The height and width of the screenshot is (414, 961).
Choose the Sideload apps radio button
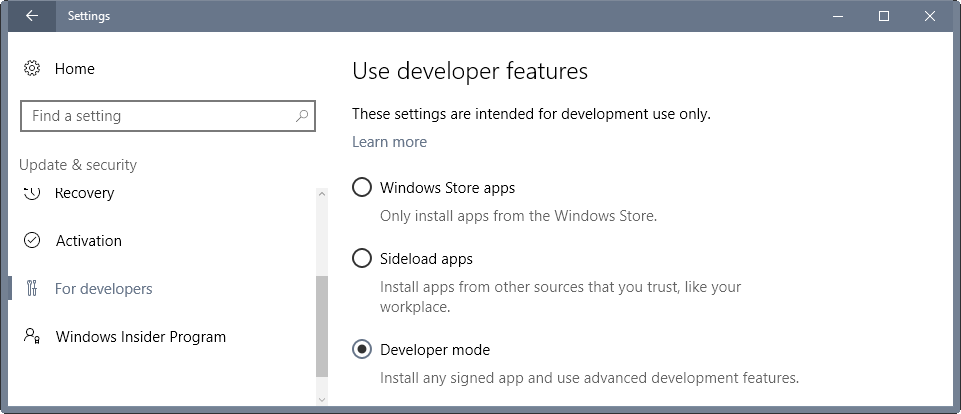coord(362,259)
